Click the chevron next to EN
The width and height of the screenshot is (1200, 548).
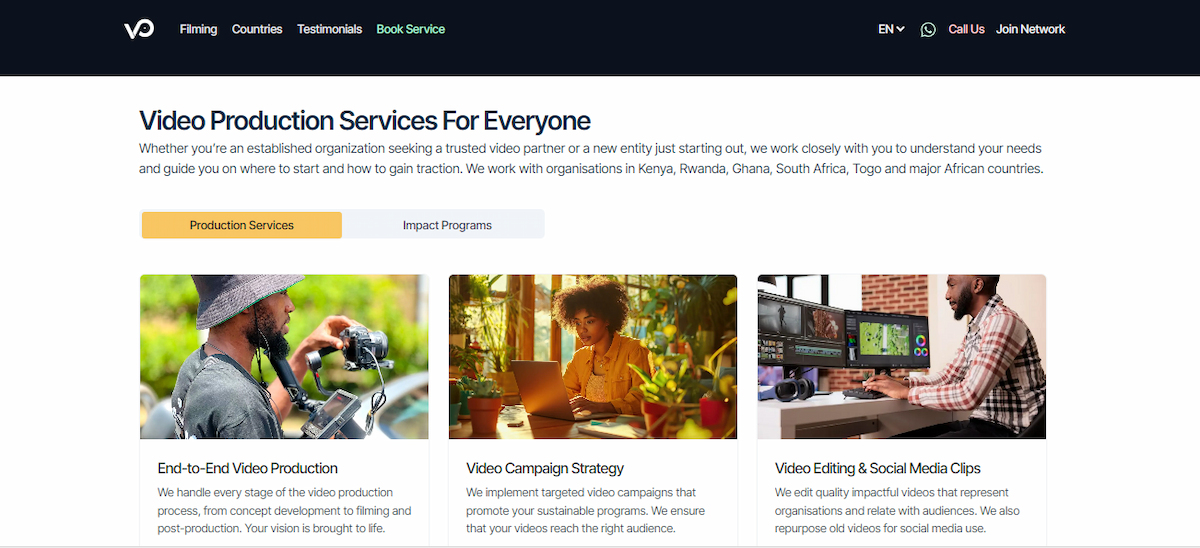pyautogui.click(x=900, y=30)
